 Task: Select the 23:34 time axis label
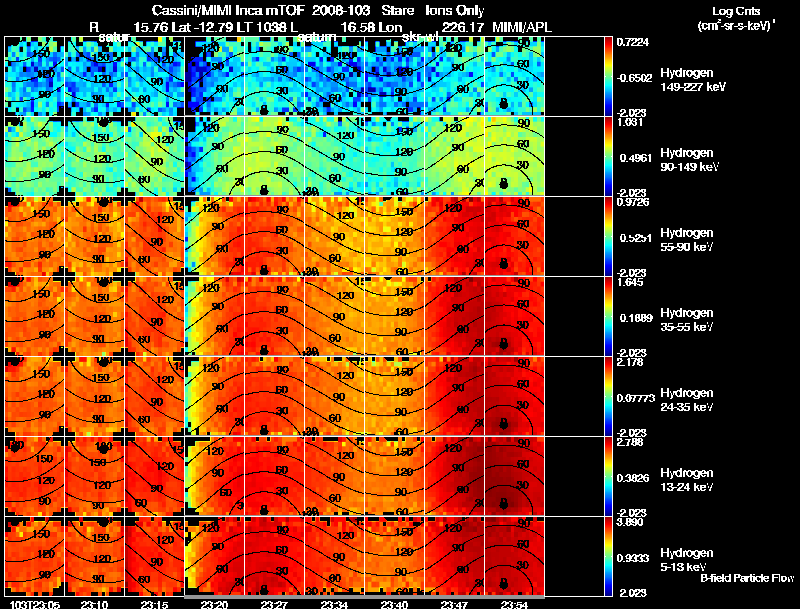[334, 604]
